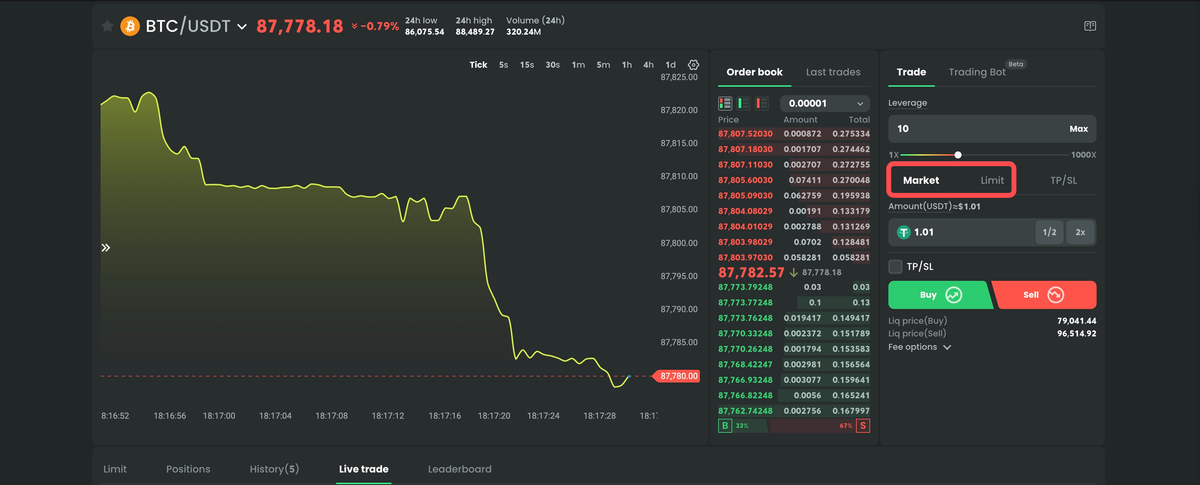
Task: Open the Order book tab
Action: [x=754, y=72]
